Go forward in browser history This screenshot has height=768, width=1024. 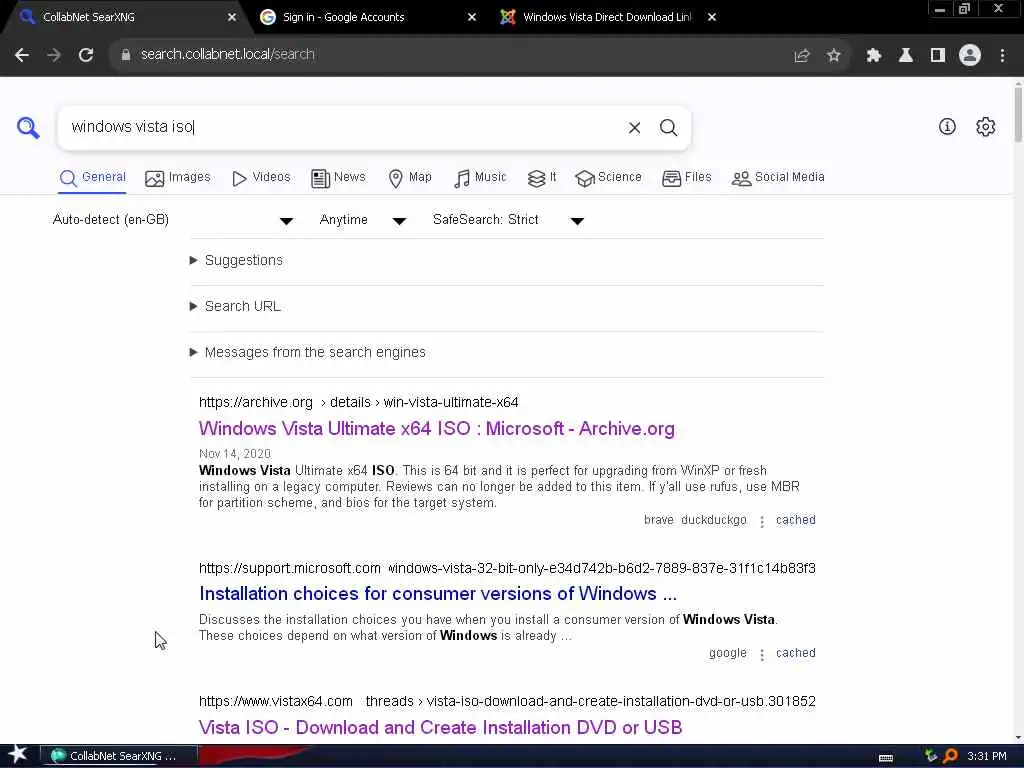tap(54, 55)
